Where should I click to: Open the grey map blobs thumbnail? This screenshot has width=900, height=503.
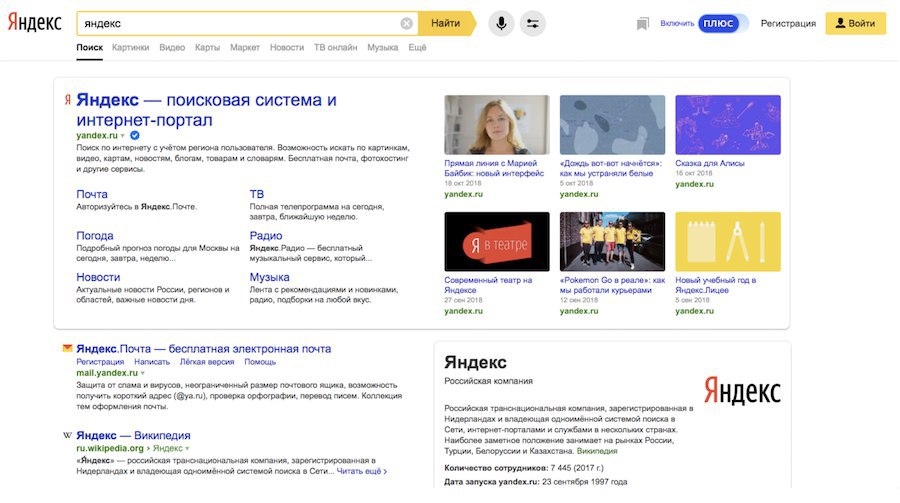(x=612, y=125)
